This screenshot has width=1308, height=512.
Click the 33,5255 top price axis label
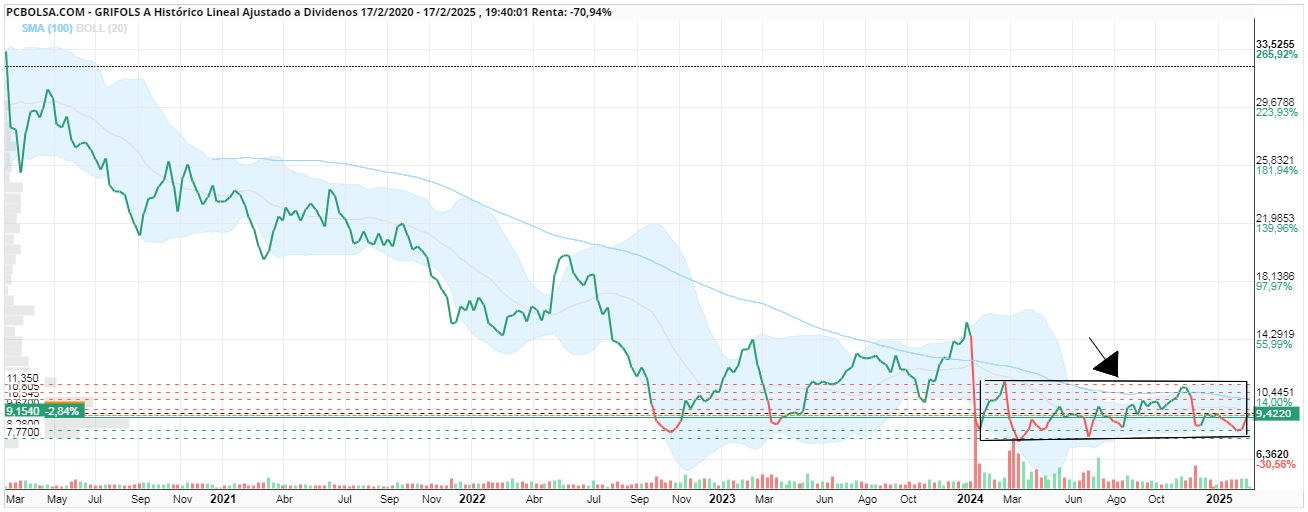[x=1276, y=44]
